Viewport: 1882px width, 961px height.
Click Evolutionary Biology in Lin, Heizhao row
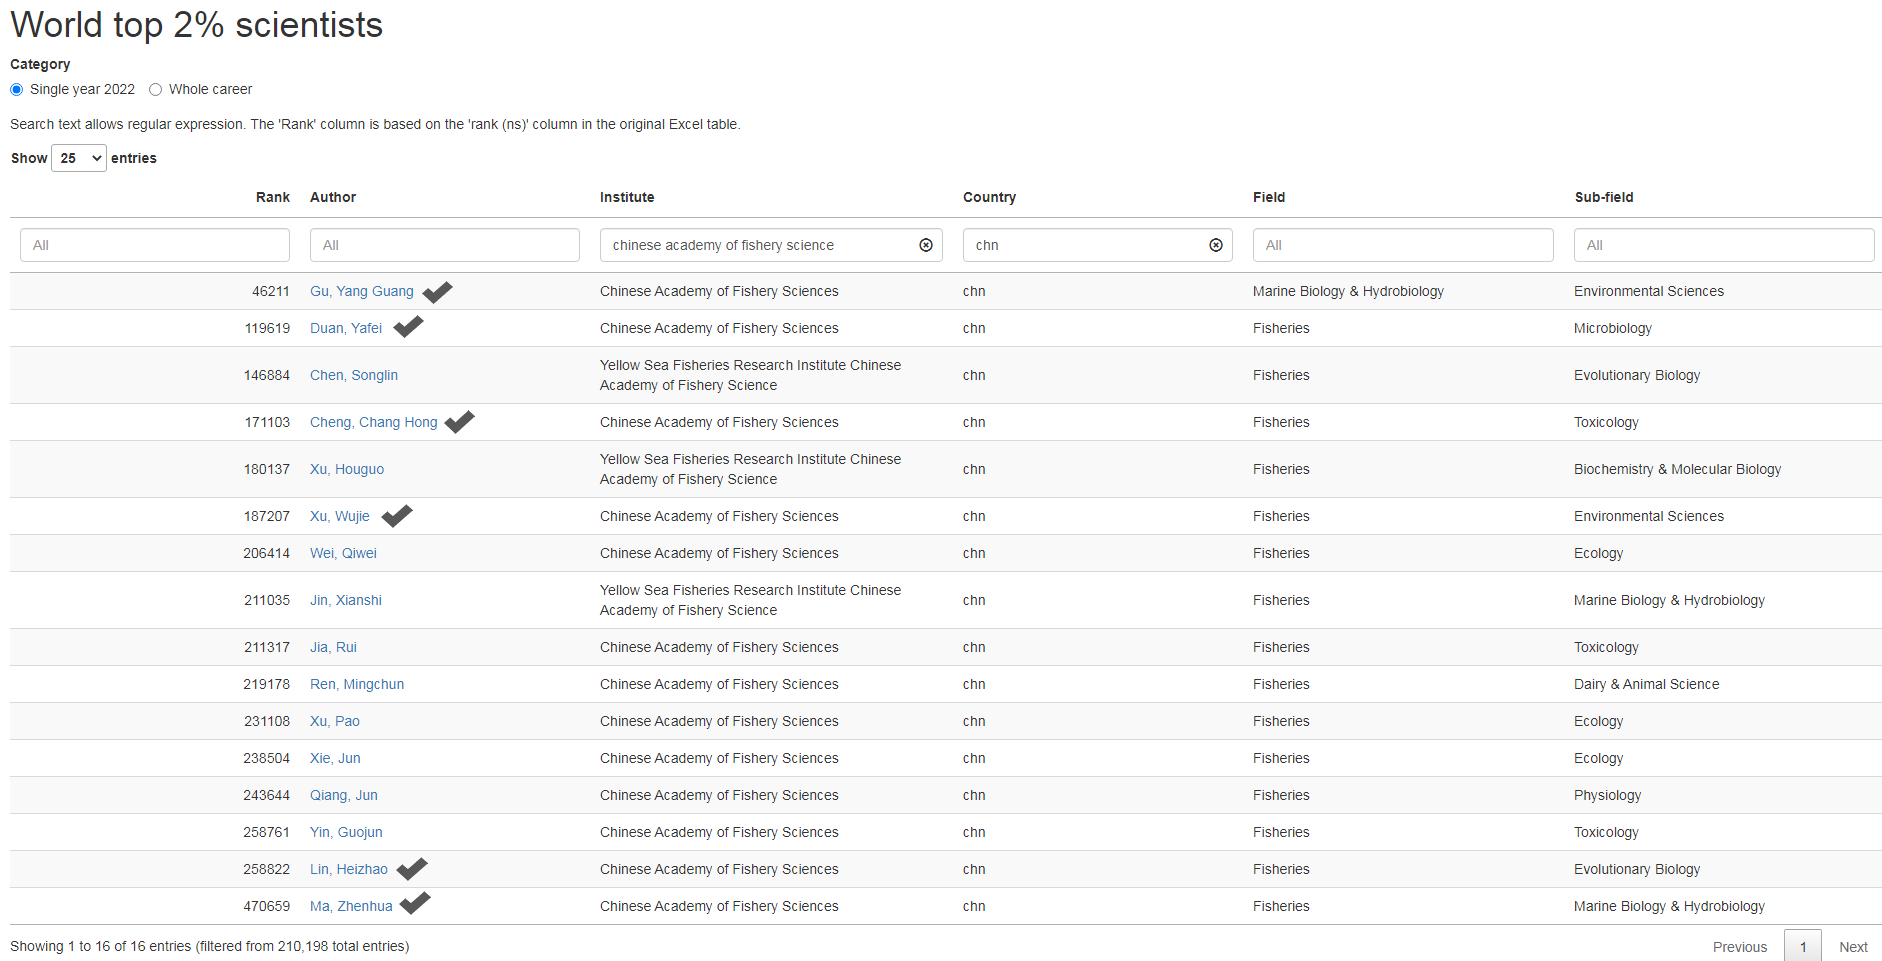click(x=1637, y=869)
